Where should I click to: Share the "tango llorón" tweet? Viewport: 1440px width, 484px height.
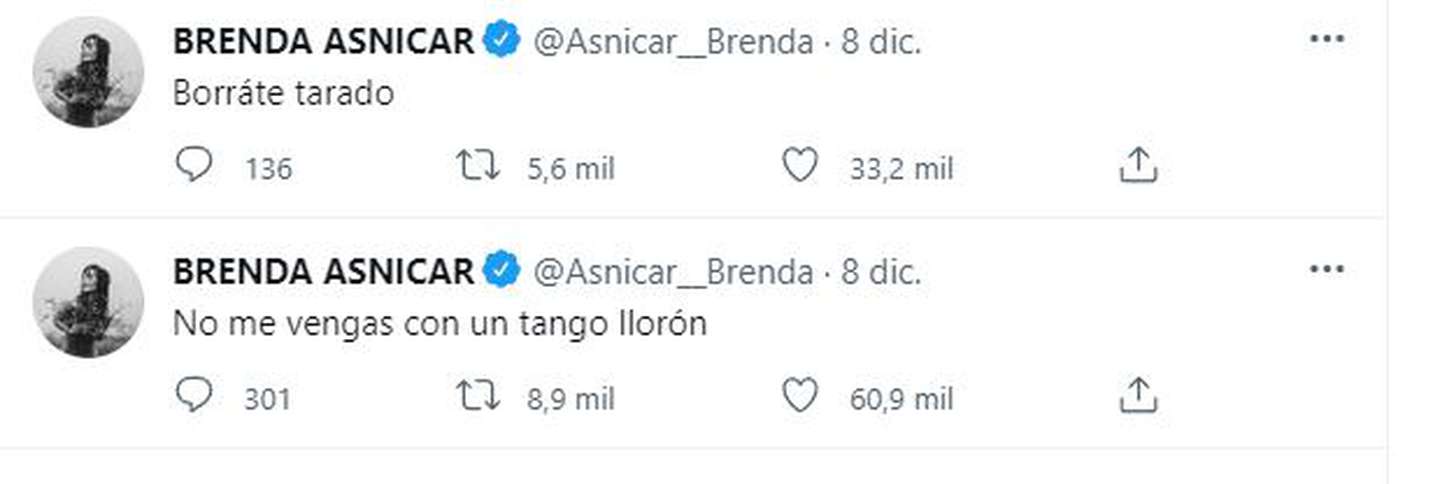coord(1137,397)
